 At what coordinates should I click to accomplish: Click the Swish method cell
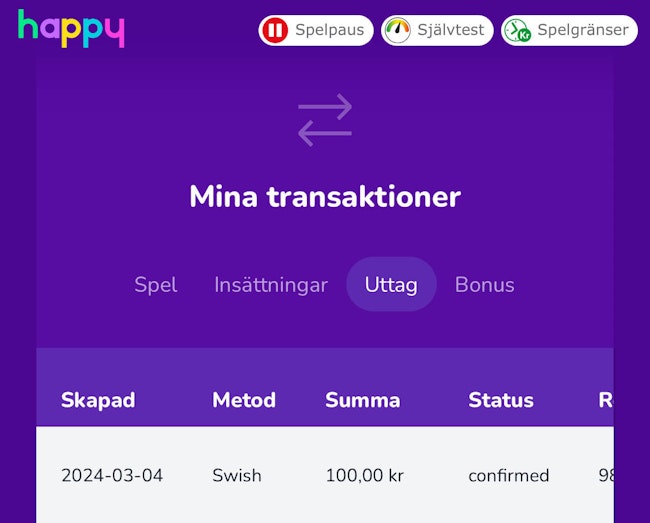237,475
